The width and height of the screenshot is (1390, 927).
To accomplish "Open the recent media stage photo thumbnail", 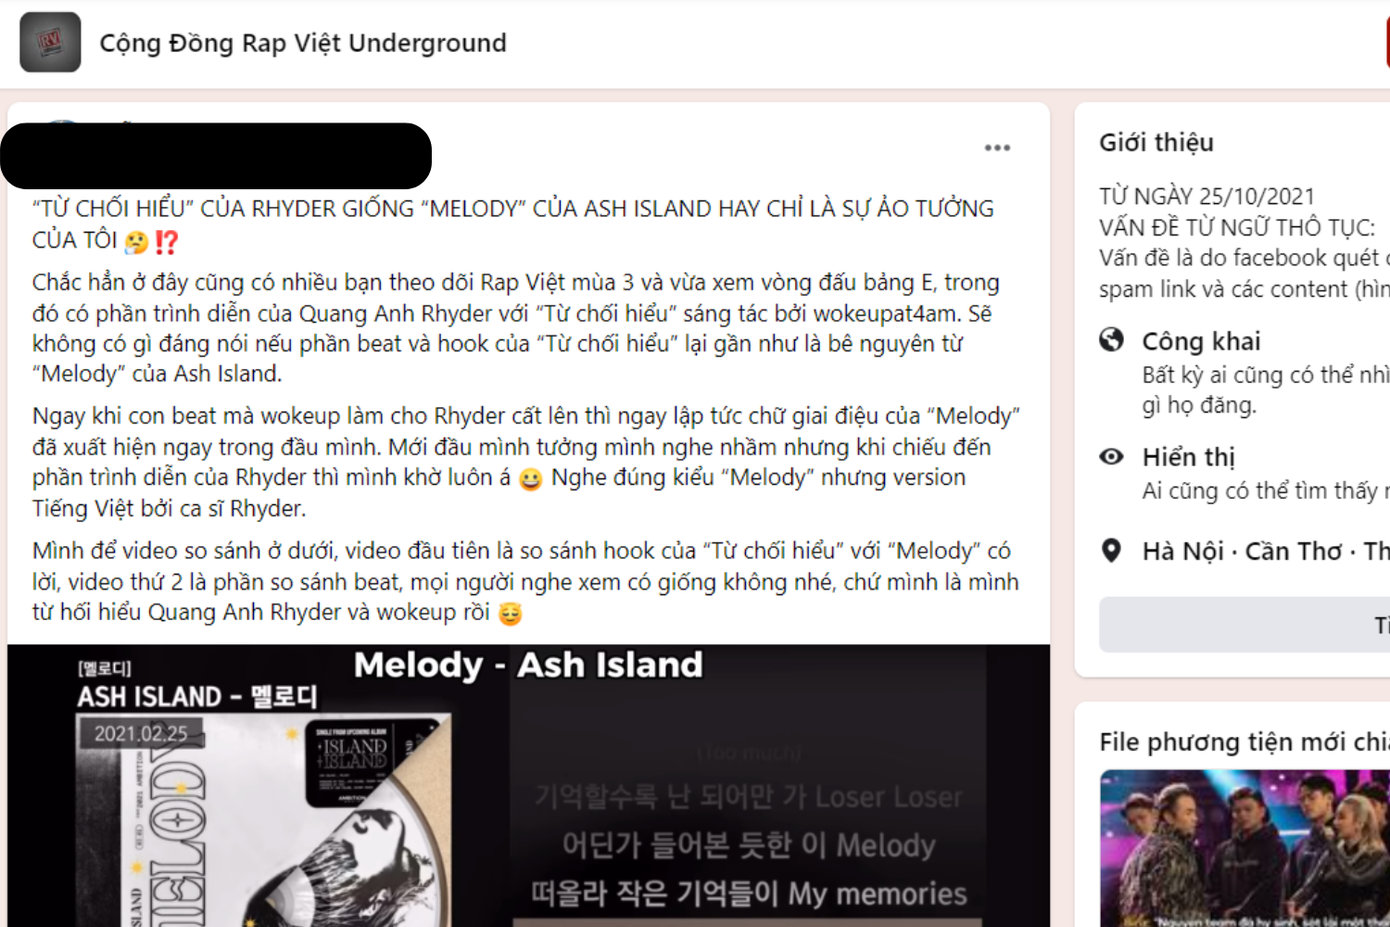I will (x=1245, y=848).
